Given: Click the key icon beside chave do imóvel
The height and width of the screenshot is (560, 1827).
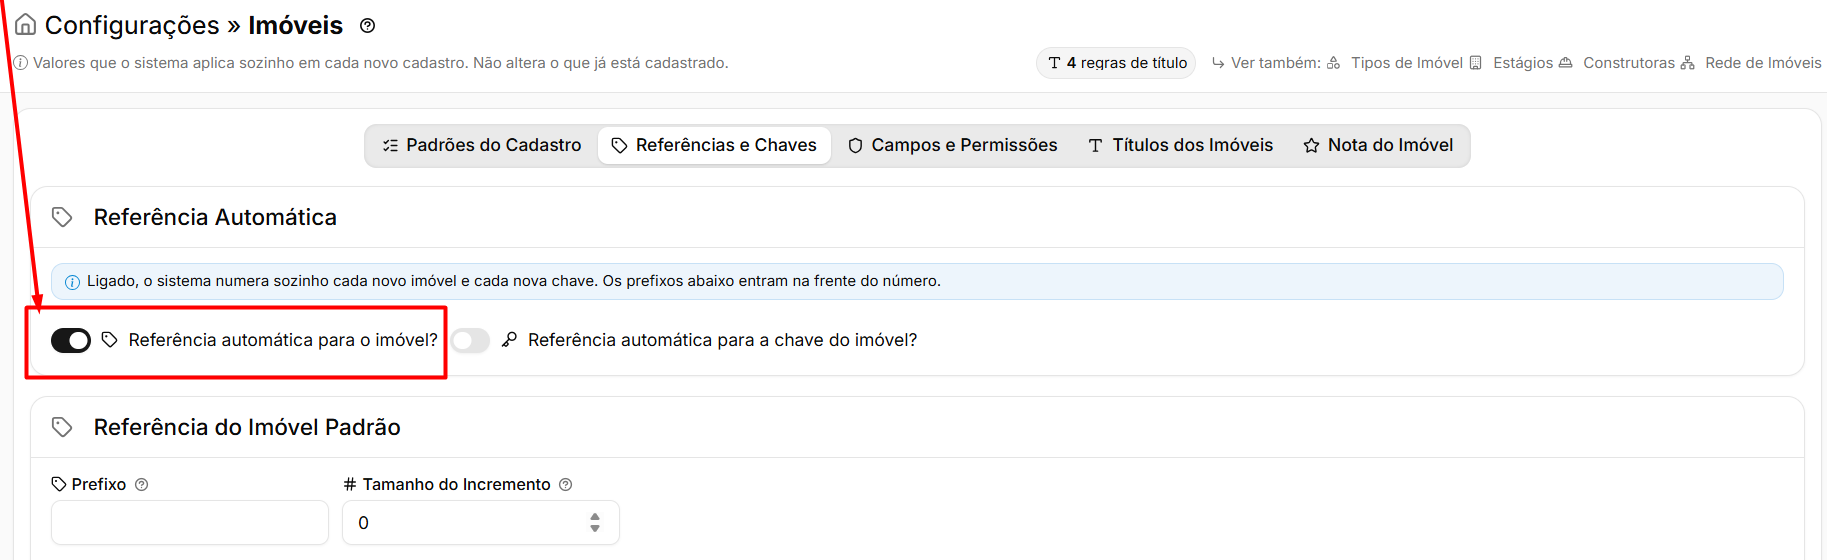Looking at the screenshot, I should point(510,340).
